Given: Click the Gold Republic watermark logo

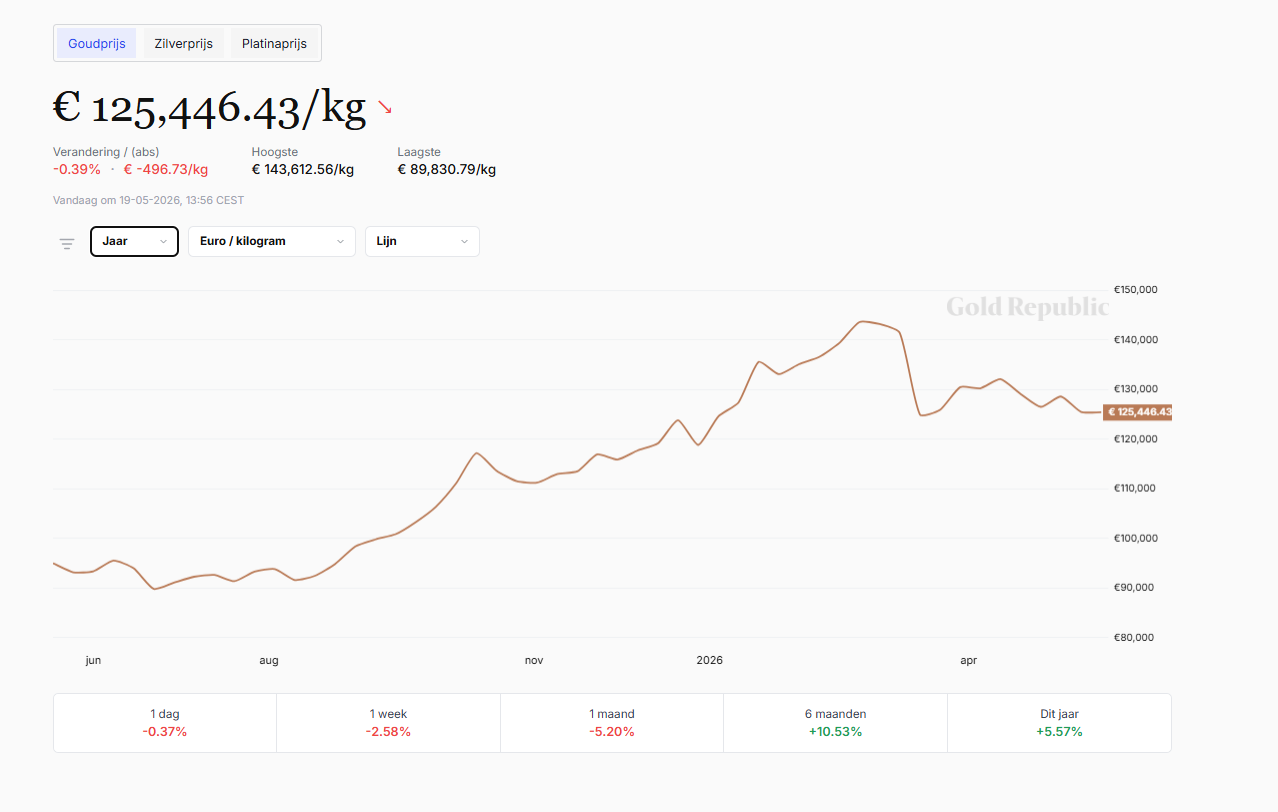Looking at the screenshot, I should 1027,307.
